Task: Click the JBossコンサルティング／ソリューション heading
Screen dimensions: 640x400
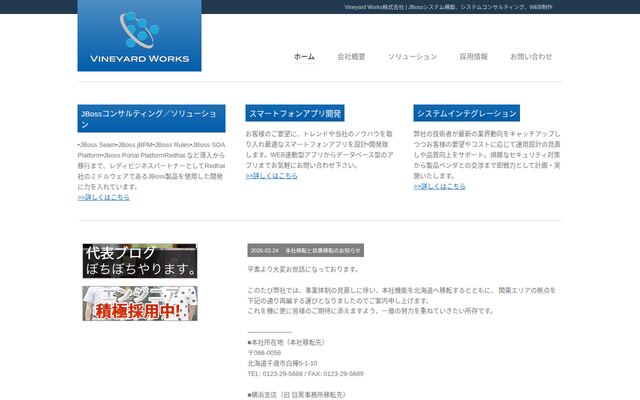Action: tap(151, 118)
